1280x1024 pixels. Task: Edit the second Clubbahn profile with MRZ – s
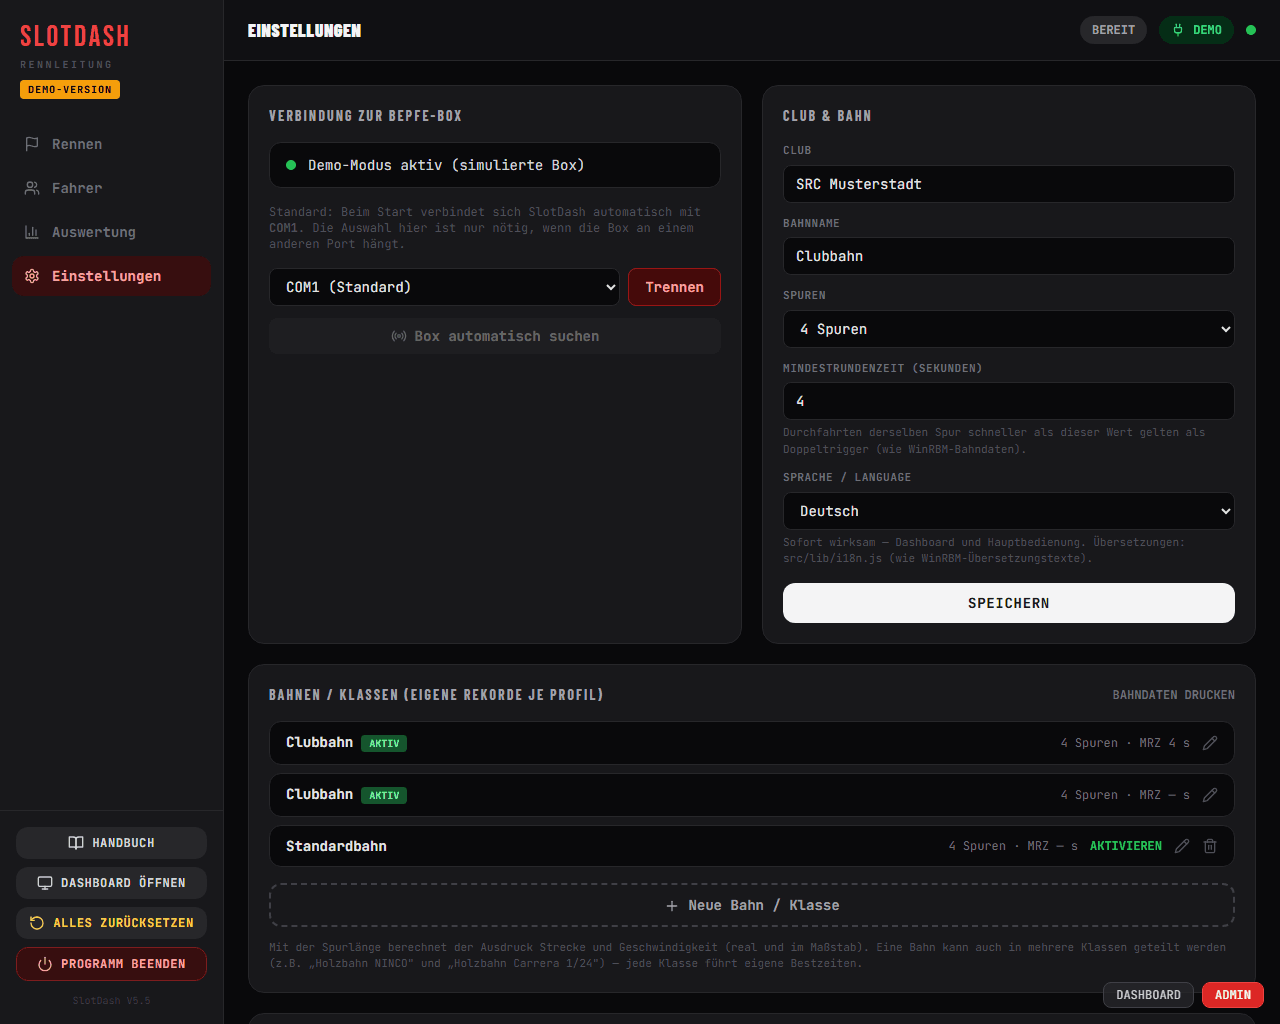point(1210,795)
